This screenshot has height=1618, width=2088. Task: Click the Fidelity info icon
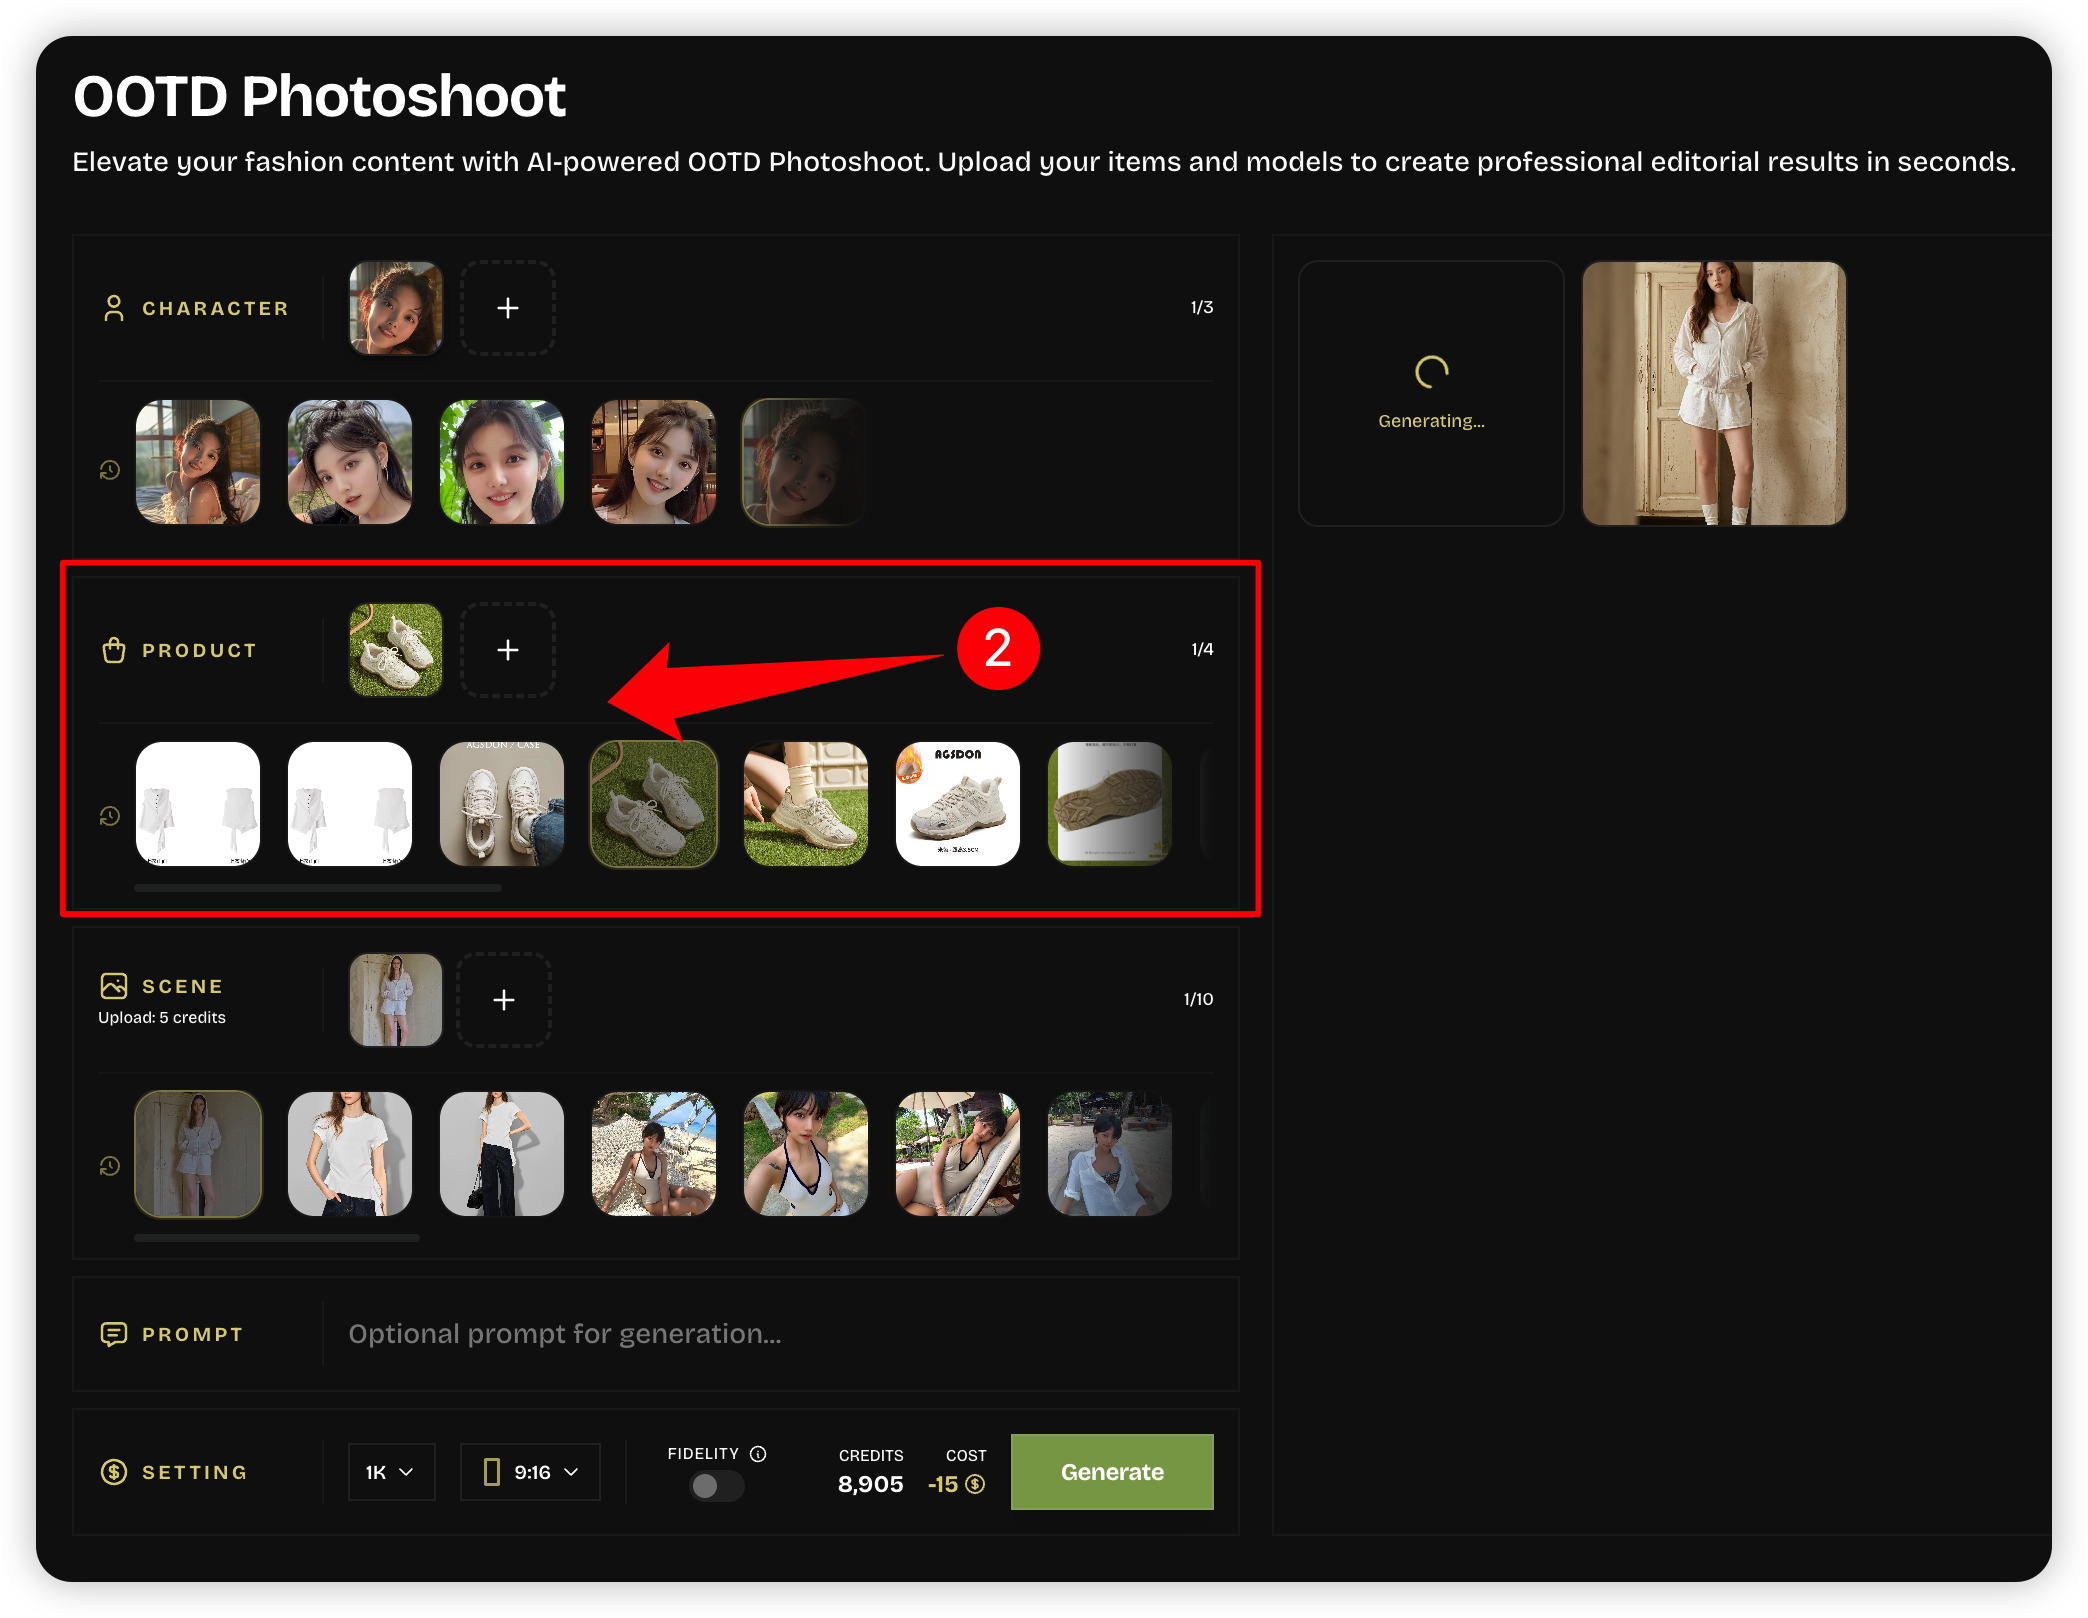point(758,1454)
